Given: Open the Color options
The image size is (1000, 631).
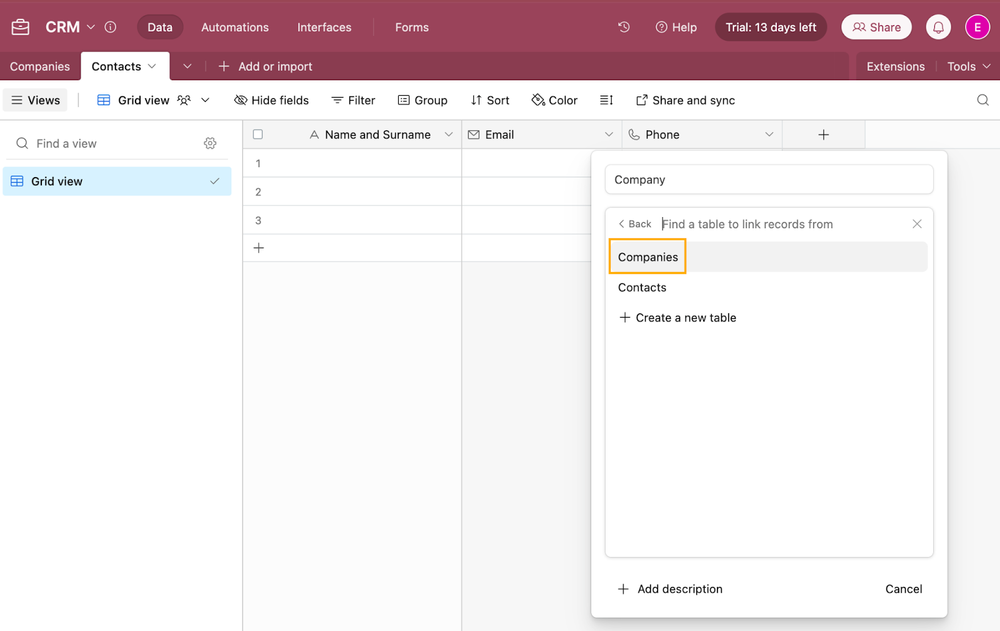Looking at the screenshot, I should (554, 100).
